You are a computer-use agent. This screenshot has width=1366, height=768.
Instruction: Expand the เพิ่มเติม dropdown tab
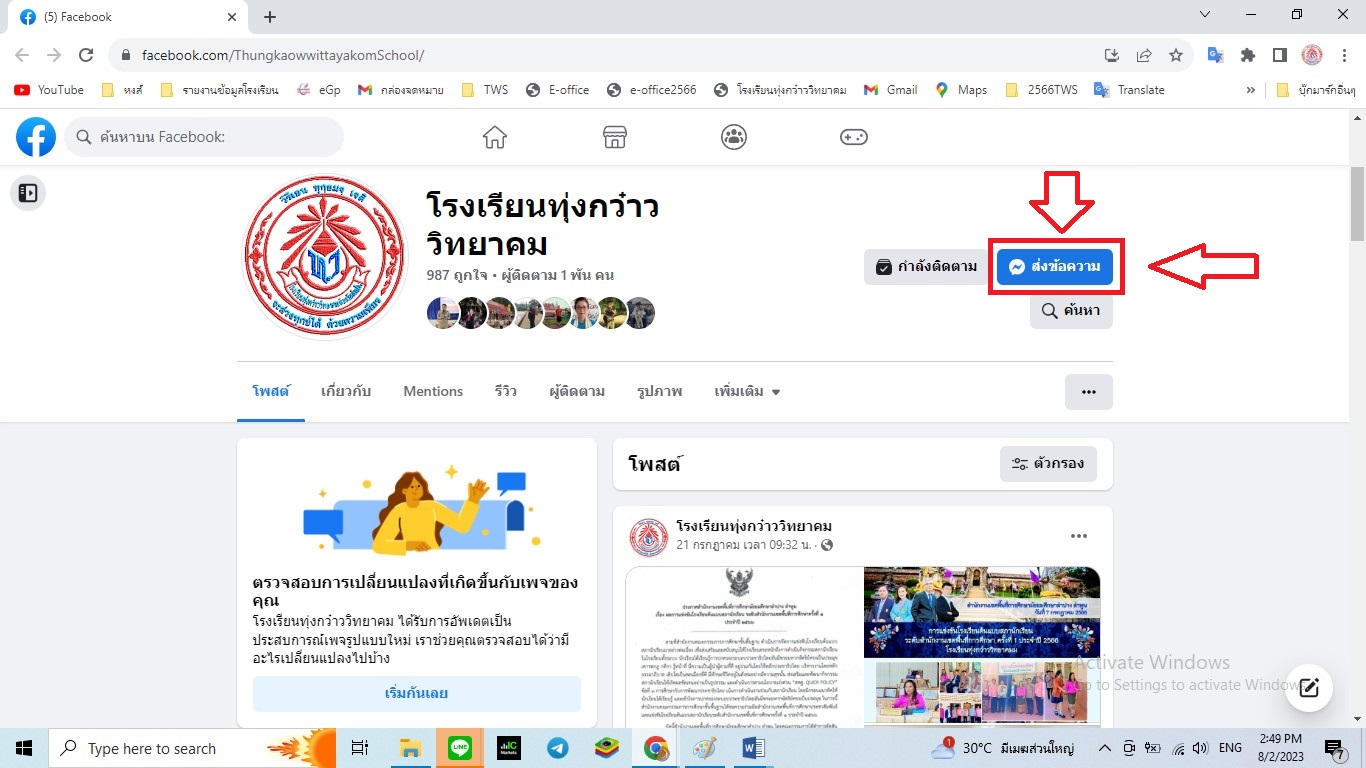[x=747, y=392]
